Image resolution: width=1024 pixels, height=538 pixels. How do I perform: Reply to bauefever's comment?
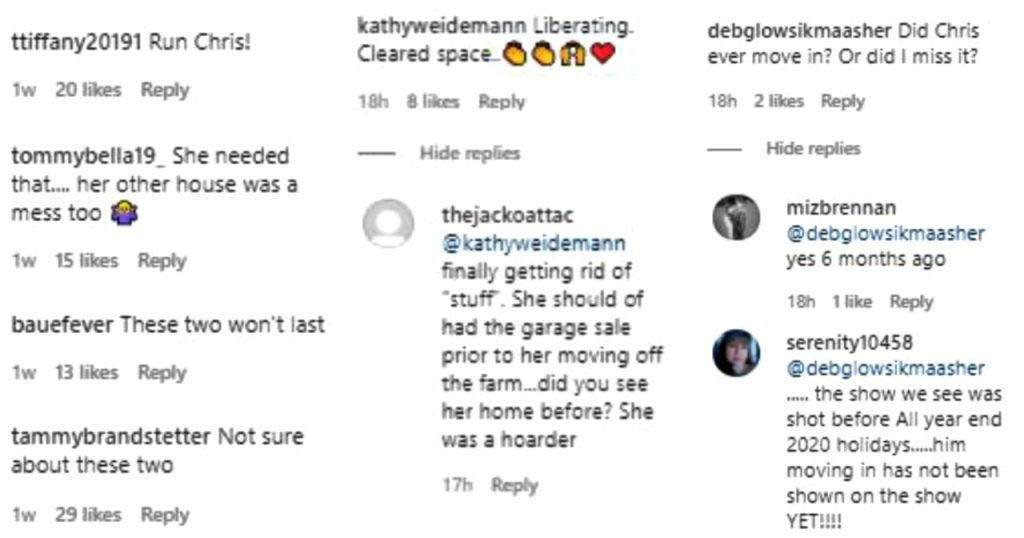click(x=162, y=373)
